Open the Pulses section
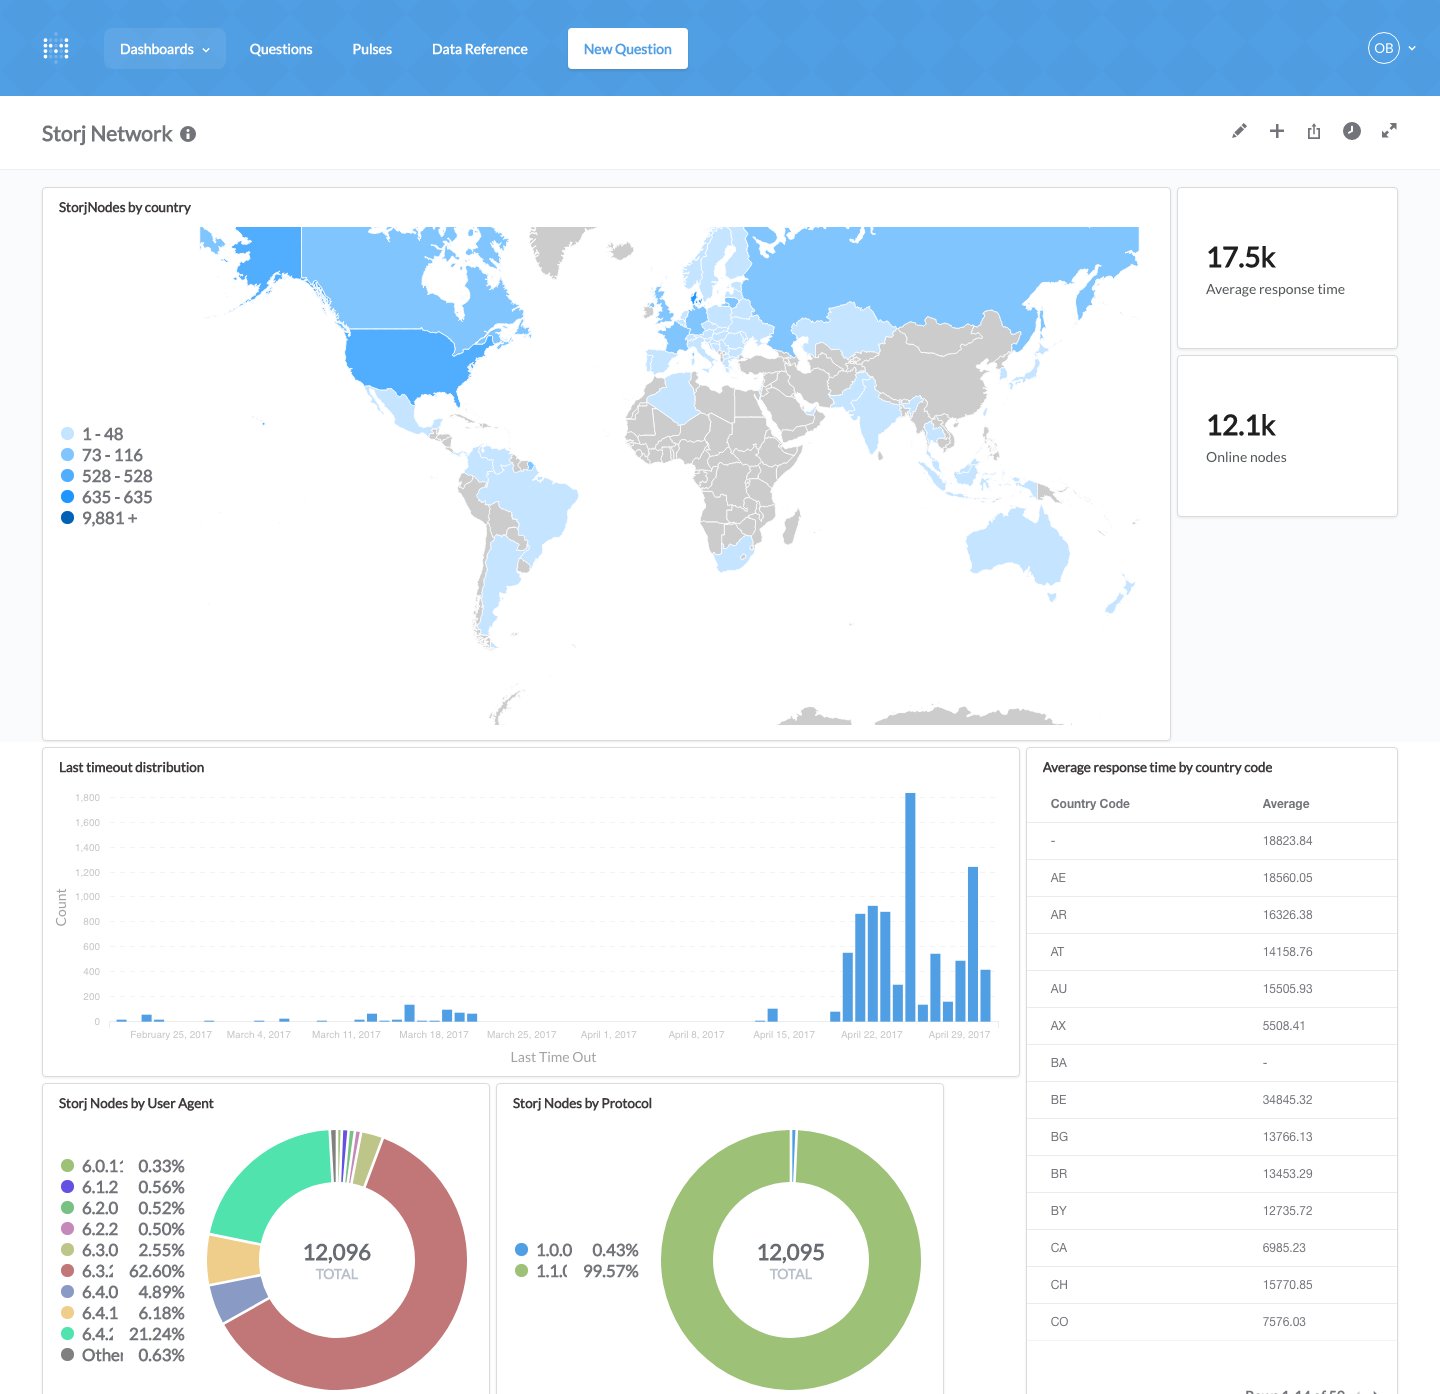 point(372,49)
